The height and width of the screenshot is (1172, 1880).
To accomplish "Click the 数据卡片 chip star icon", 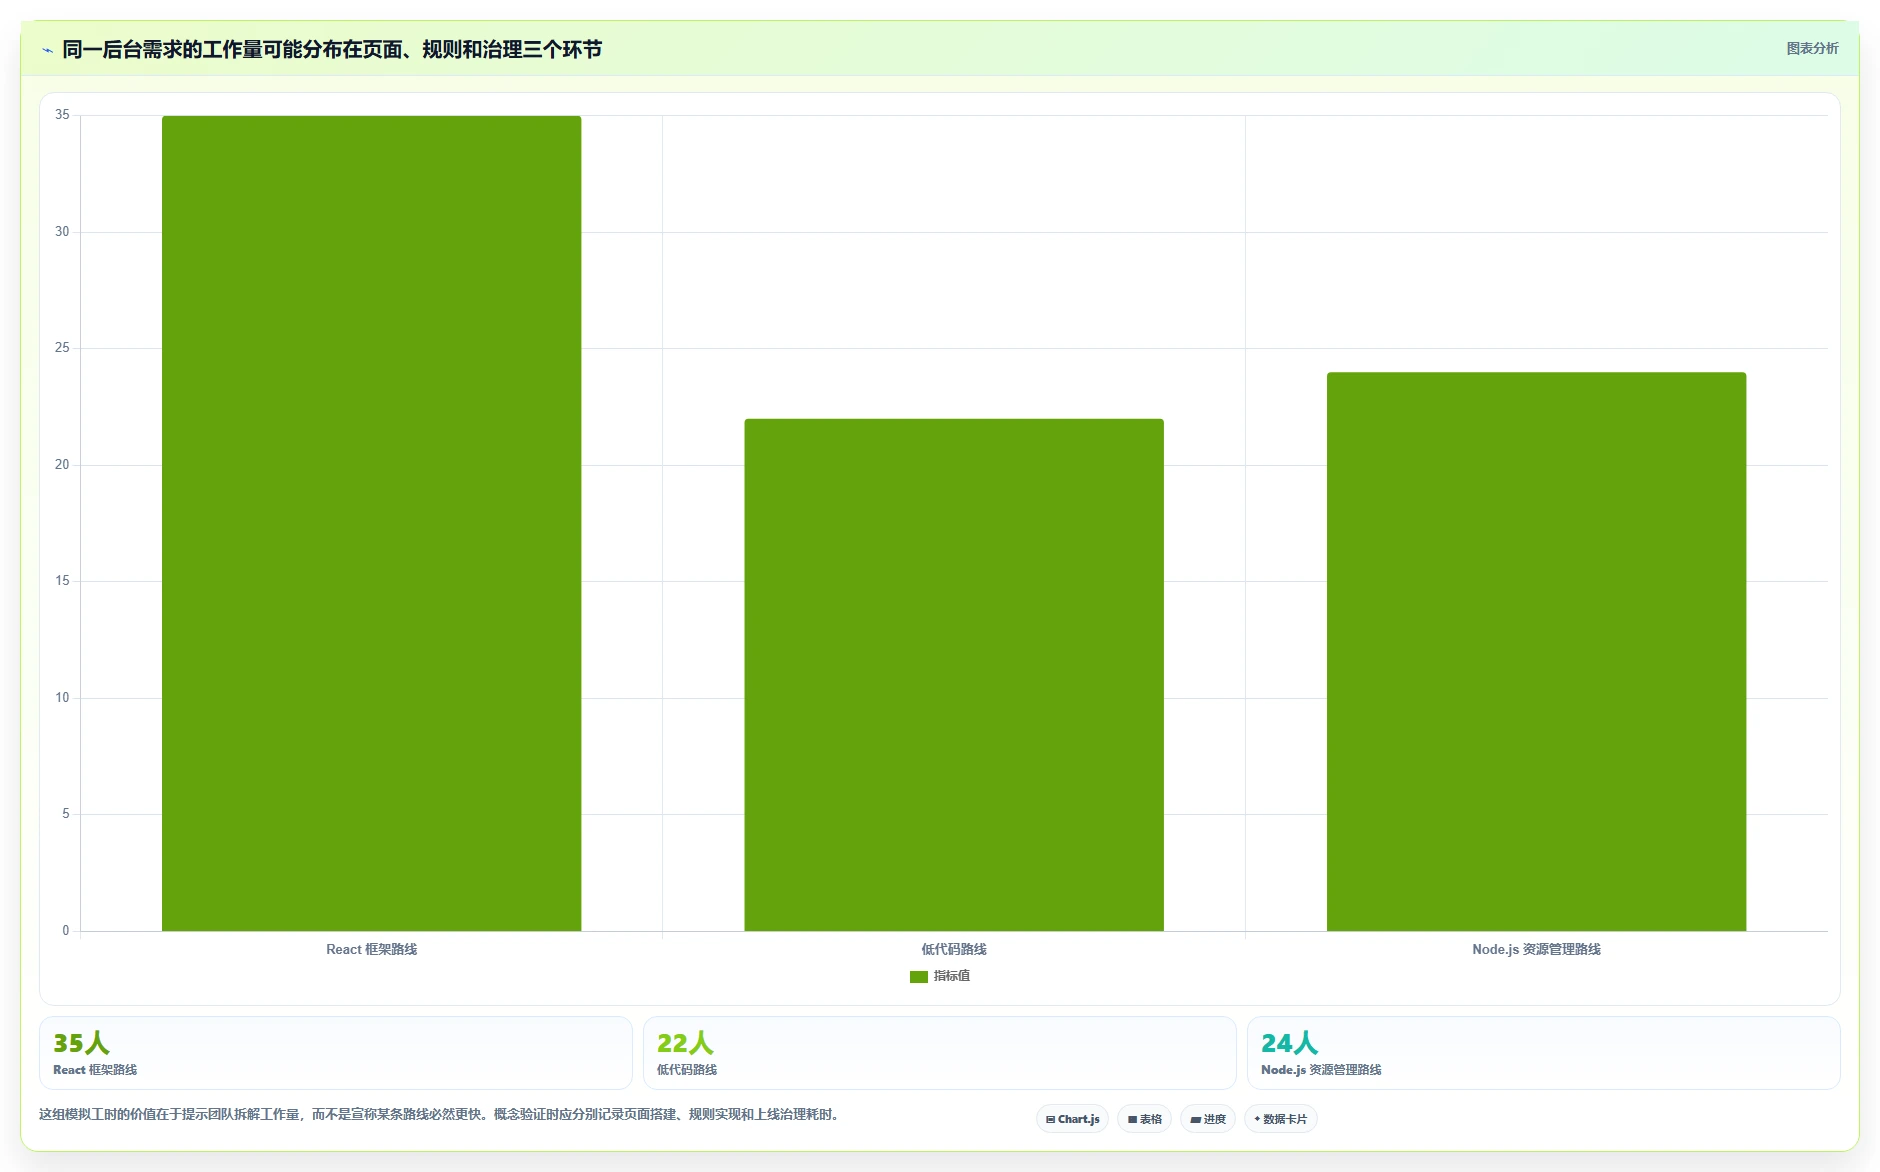I will (x=1257, y=1119).
